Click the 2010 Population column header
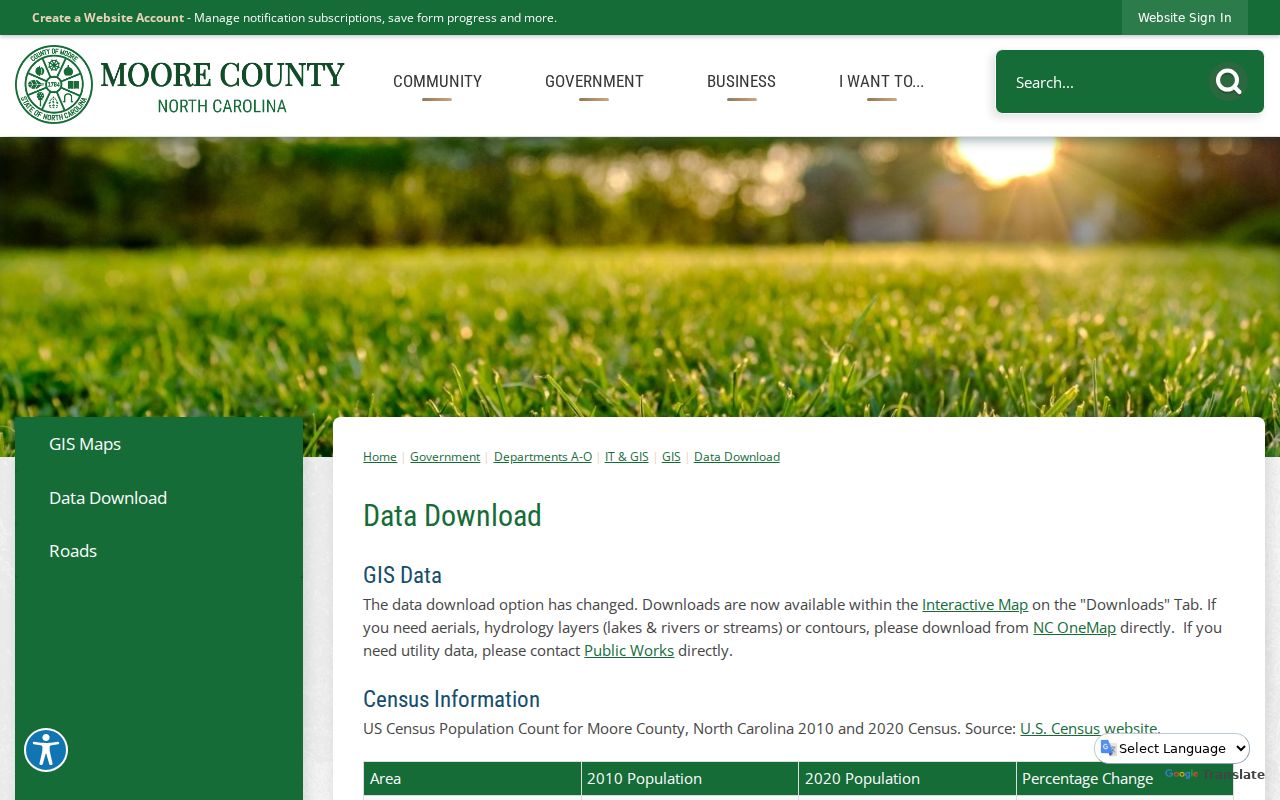The image size is (1280, 800). tap(690, 779)
